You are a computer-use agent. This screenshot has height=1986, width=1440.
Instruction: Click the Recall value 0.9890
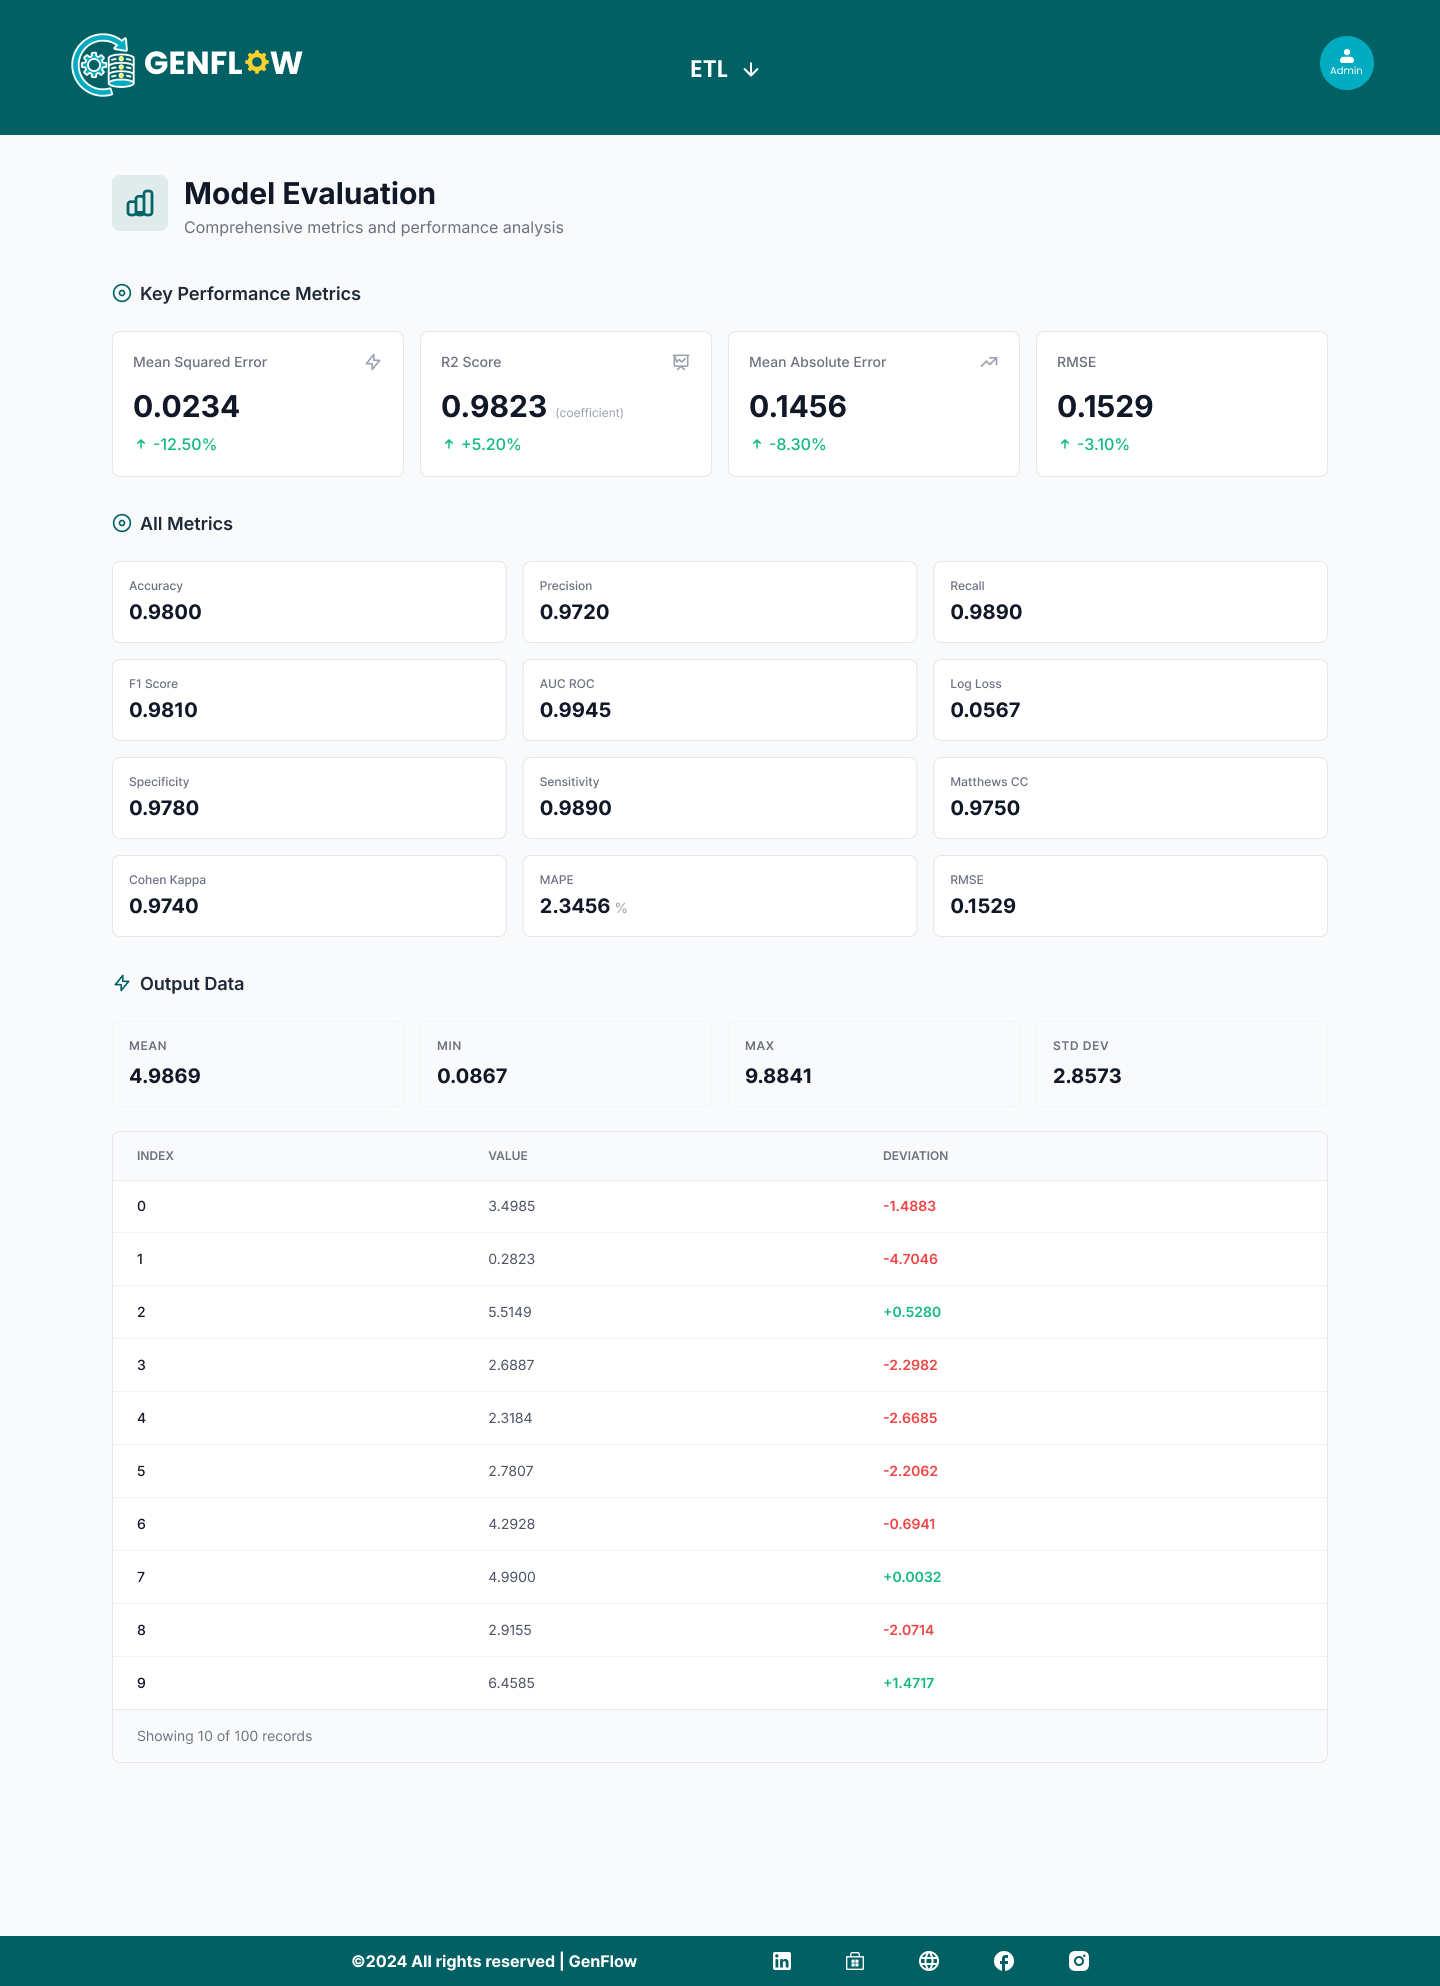pos(986,612)
